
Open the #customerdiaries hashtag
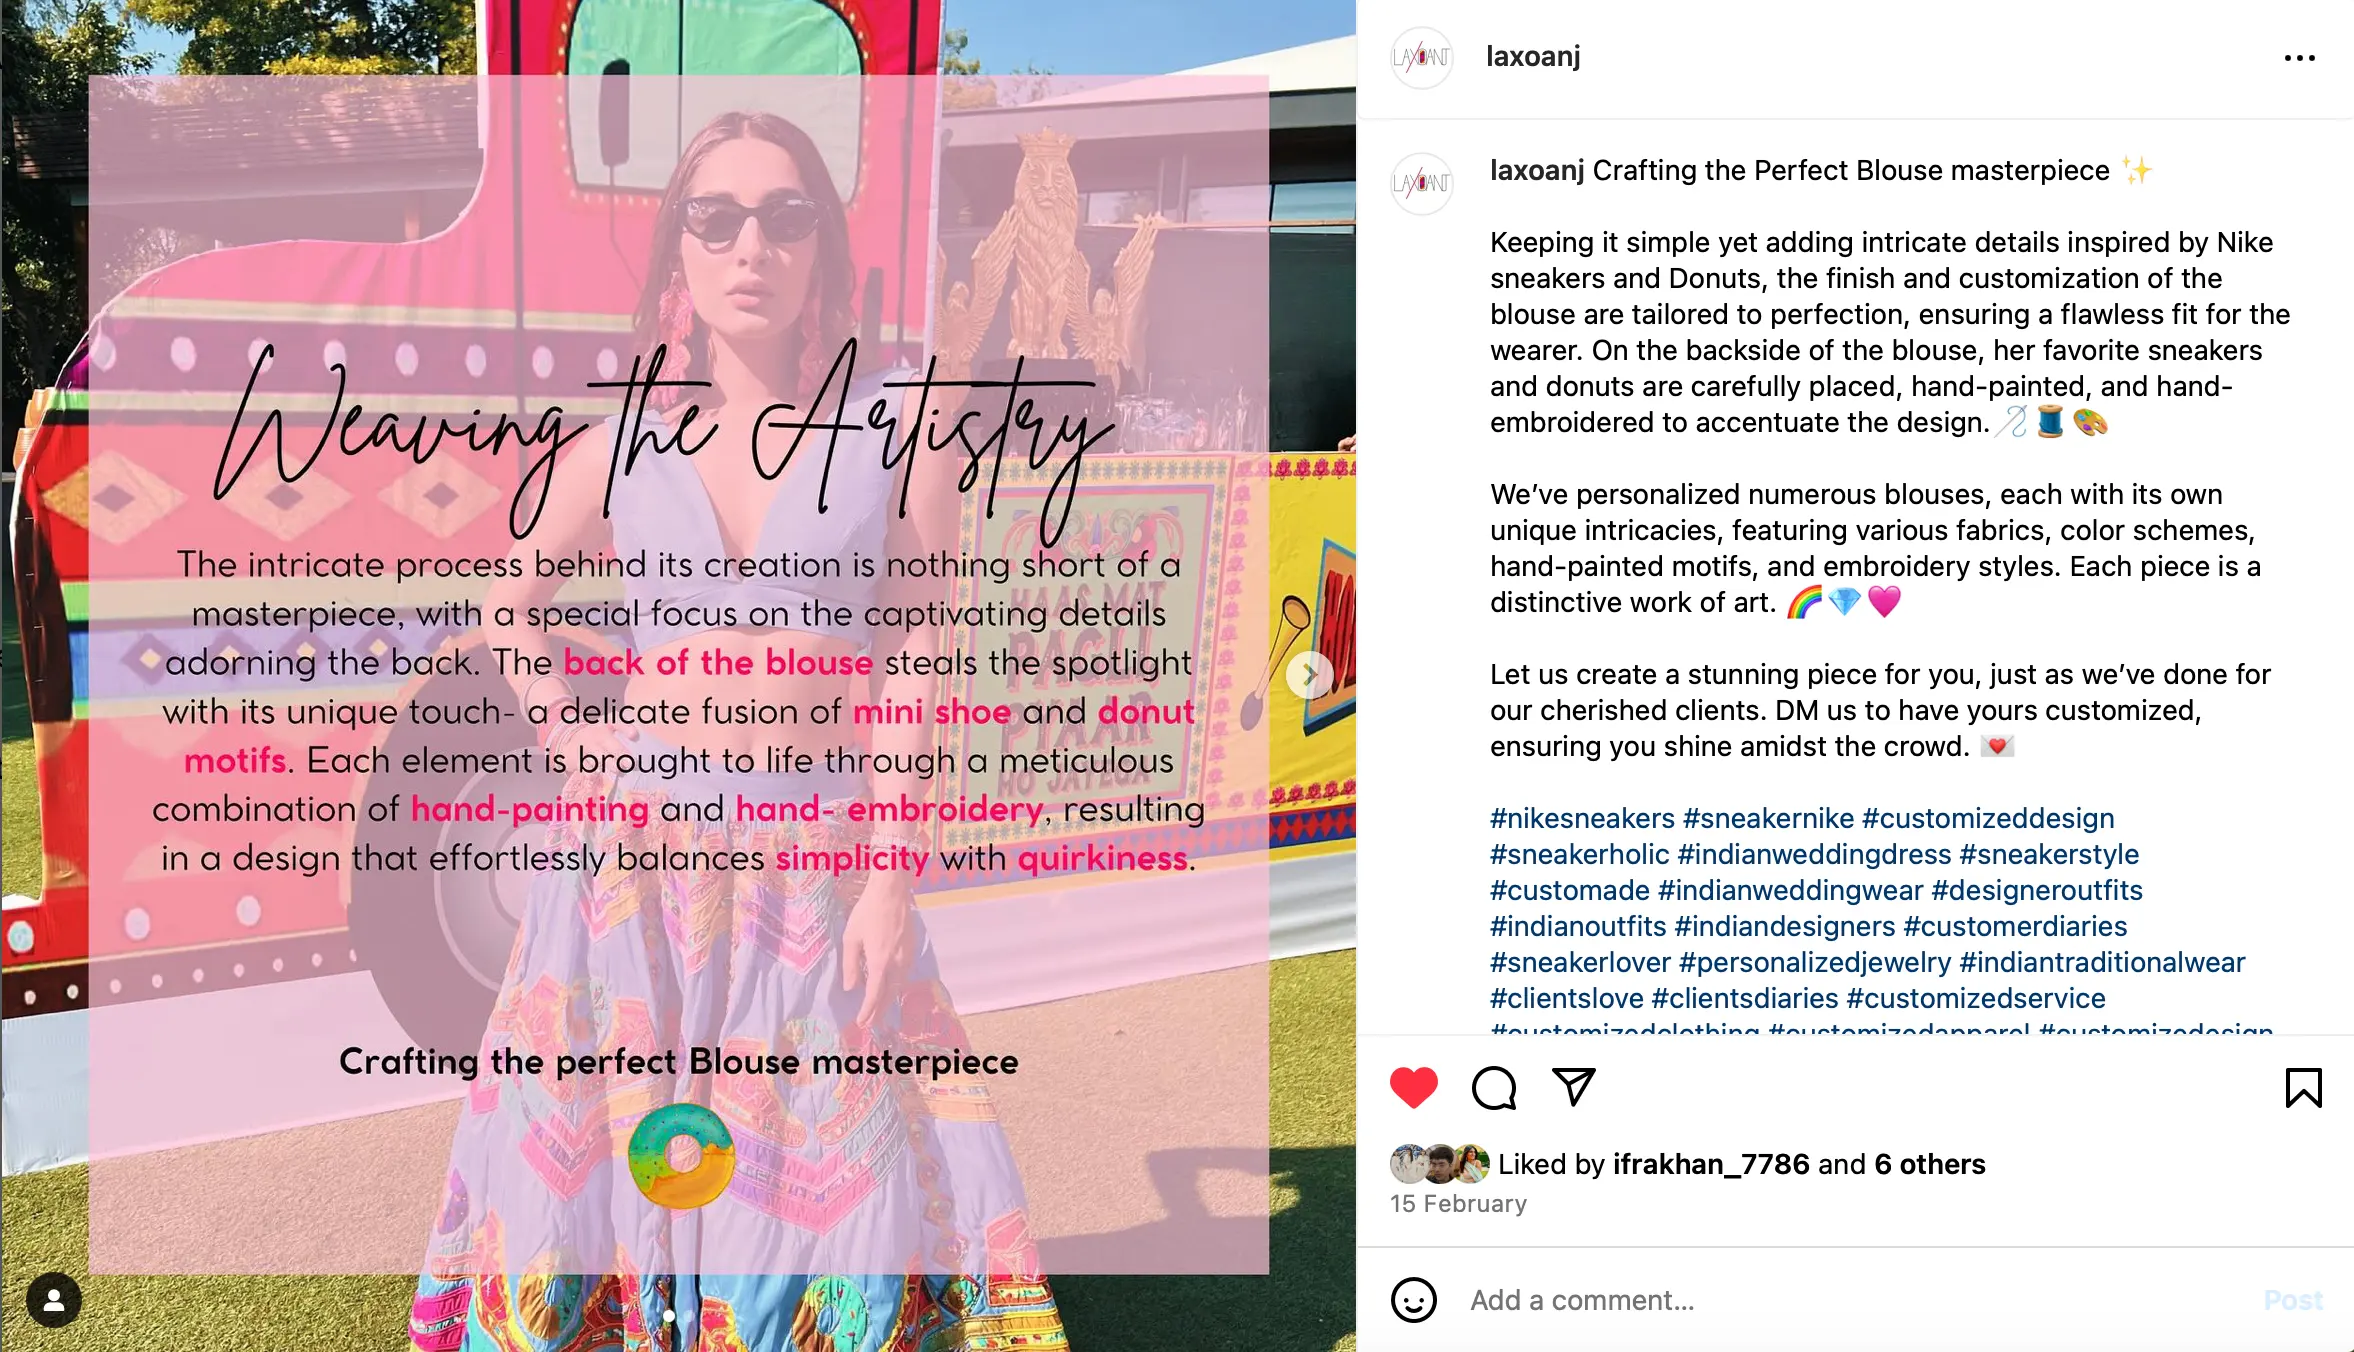[2015, 926]
